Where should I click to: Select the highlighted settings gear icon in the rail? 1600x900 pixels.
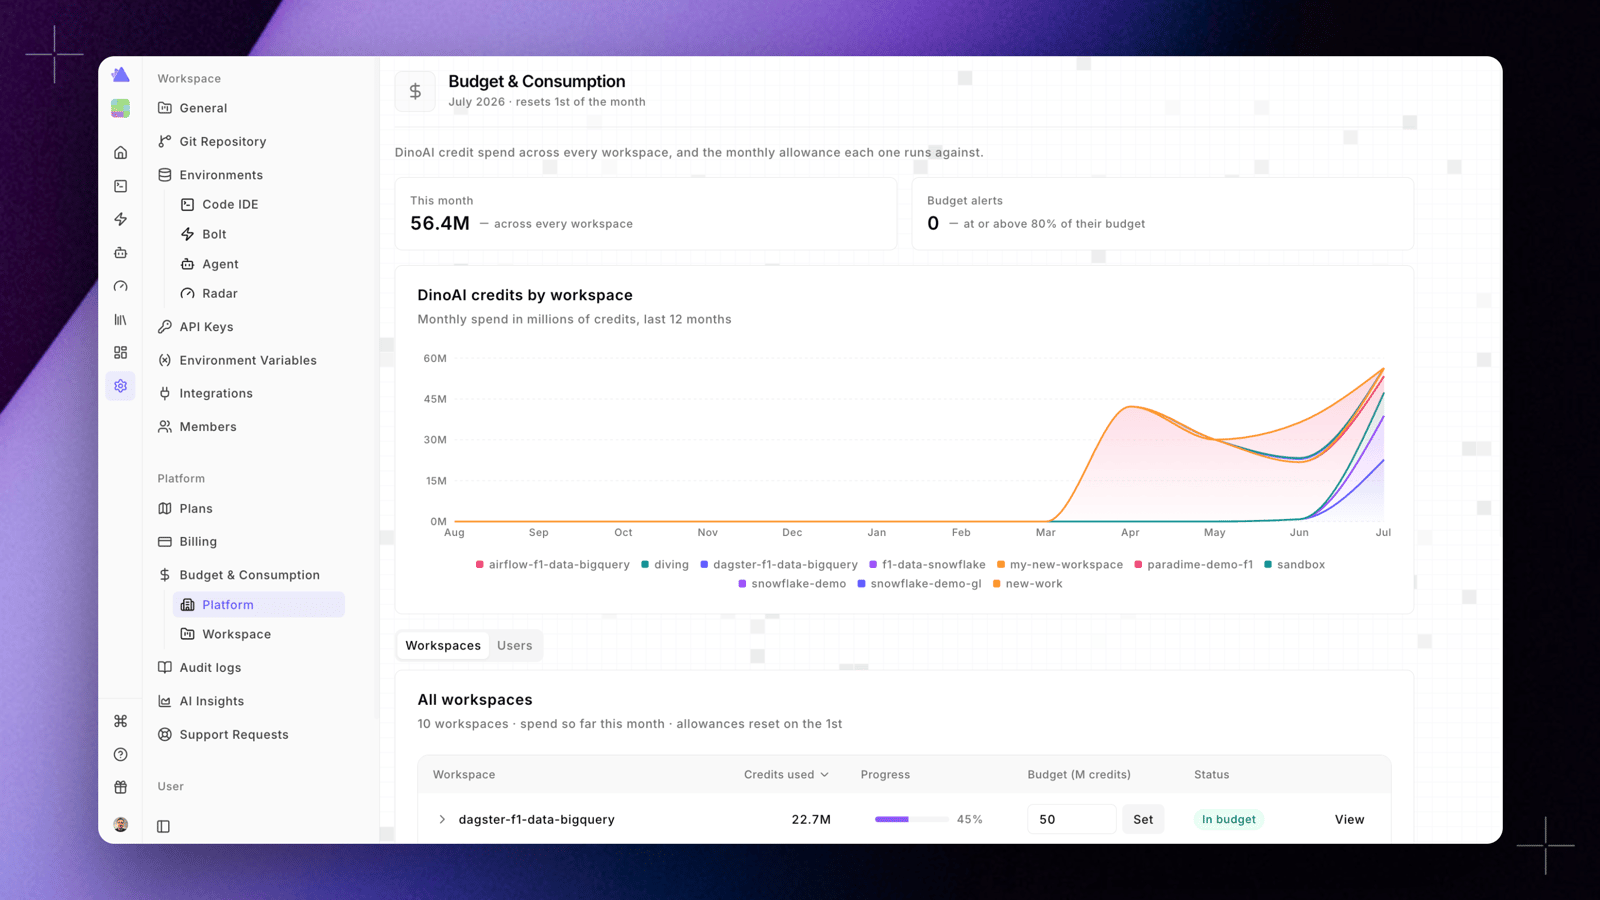click(120, 386)
